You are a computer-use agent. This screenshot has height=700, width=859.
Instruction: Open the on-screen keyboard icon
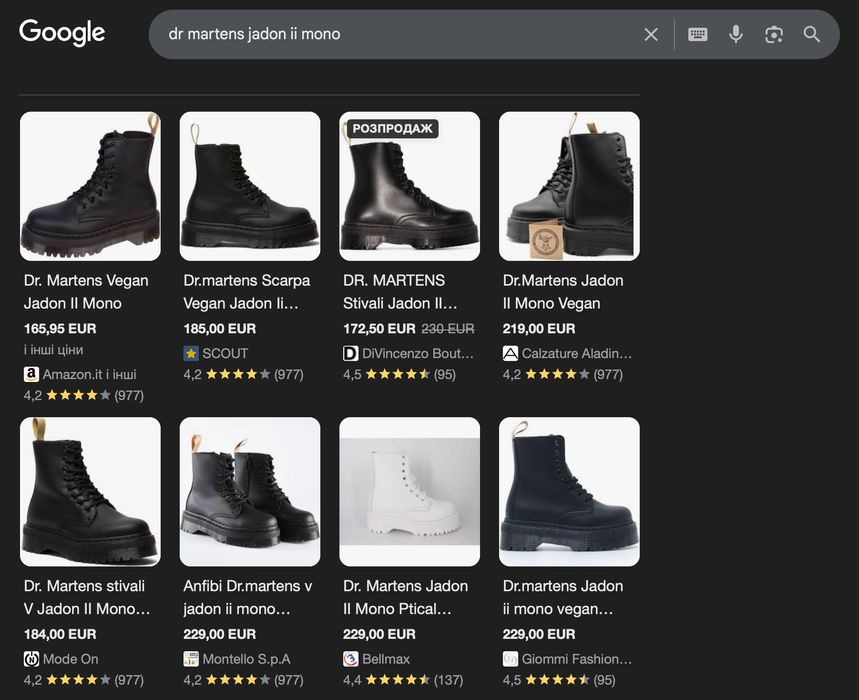(697, 35)
